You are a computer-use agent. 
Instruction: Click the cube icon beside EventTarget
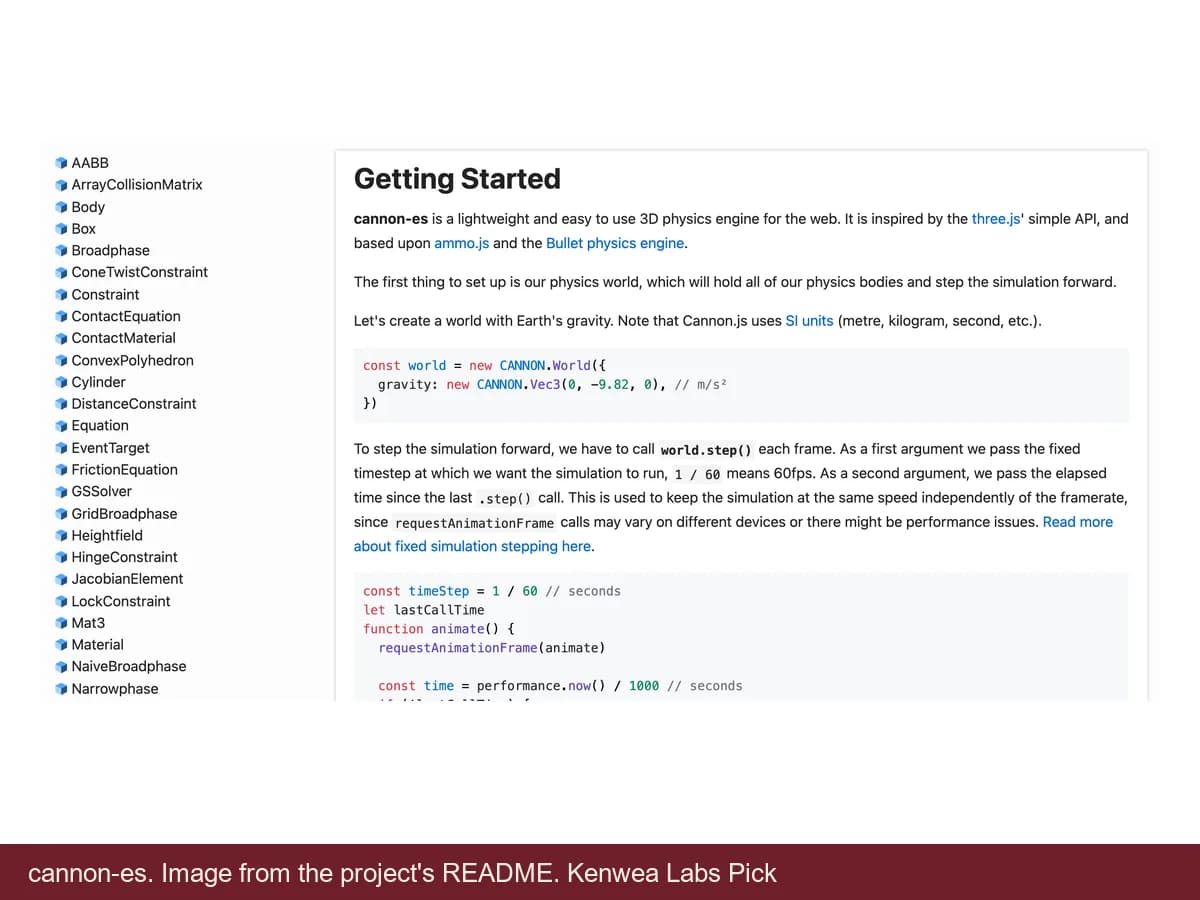point(62,448)
